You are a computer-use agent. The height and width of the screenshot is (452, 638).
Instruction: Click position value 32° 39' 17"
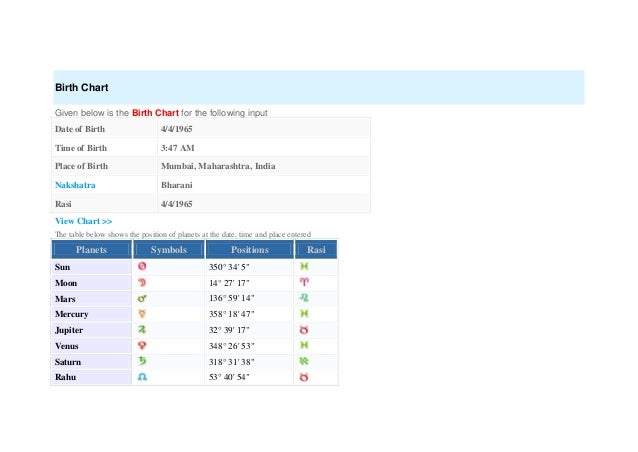pyautogui.click(x=229, y=330)
